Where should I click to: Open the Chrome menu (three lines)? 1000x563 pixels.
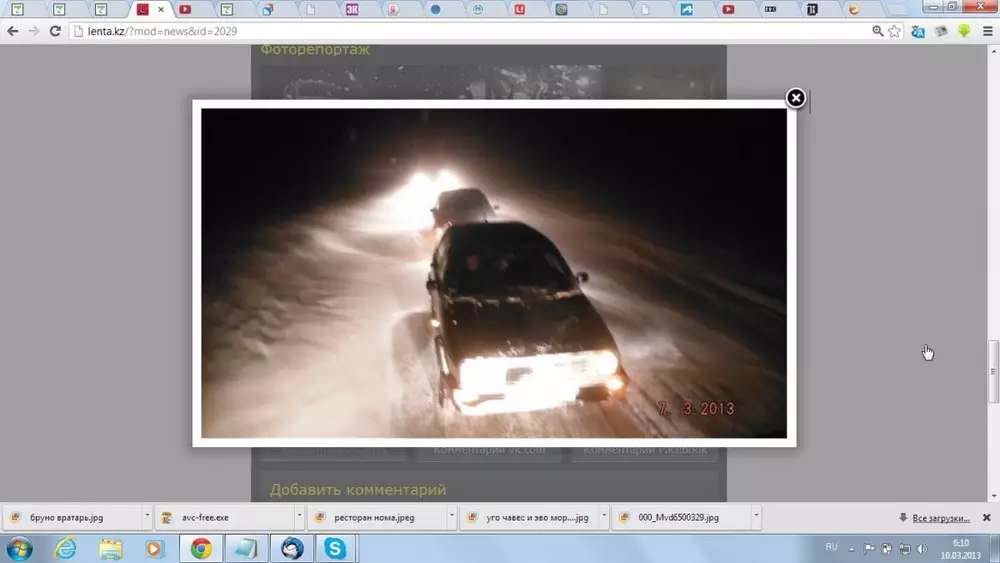[x=987, y=31]
